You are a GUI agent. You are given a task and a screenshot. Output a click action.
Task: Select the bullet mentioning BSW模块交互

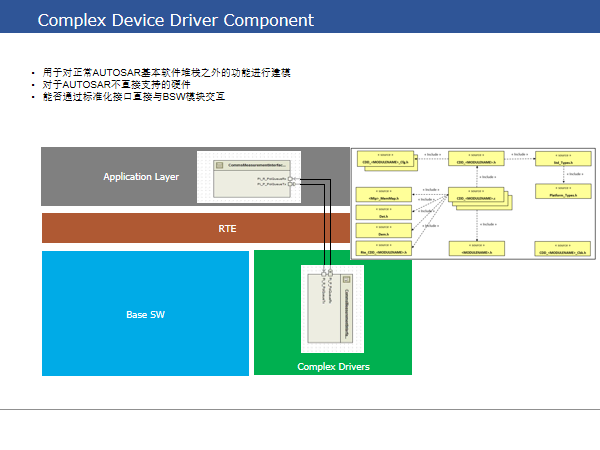coord(134,96)
